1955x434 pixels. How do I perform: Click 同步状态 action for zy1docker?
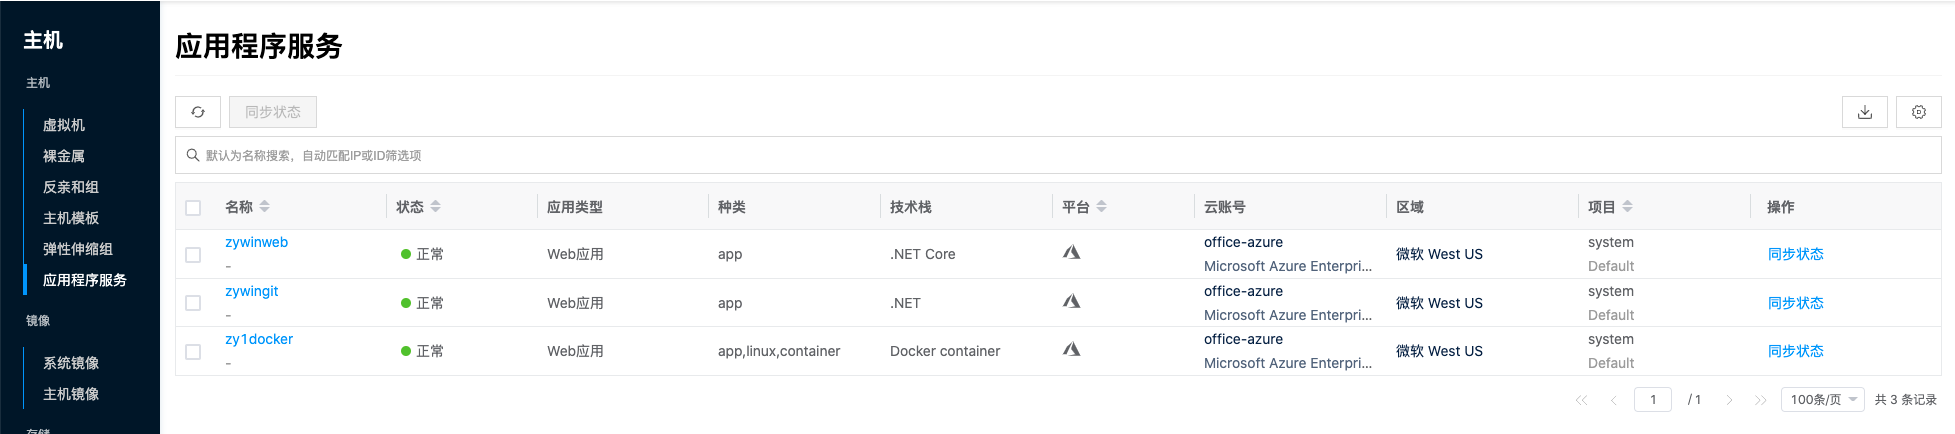pos(1795,351)
